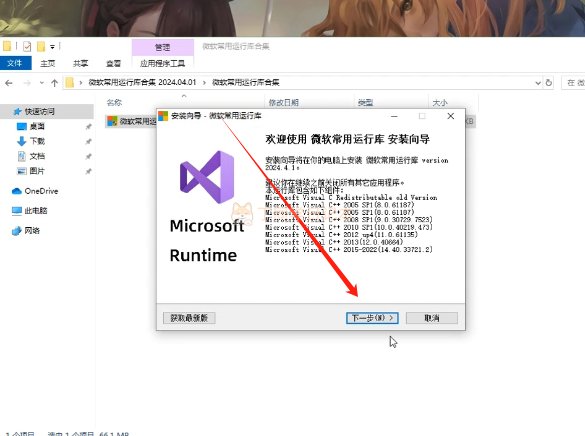Click Get latest version (获取最新版) button
The image size is (585, 436).
coord(189,318)
